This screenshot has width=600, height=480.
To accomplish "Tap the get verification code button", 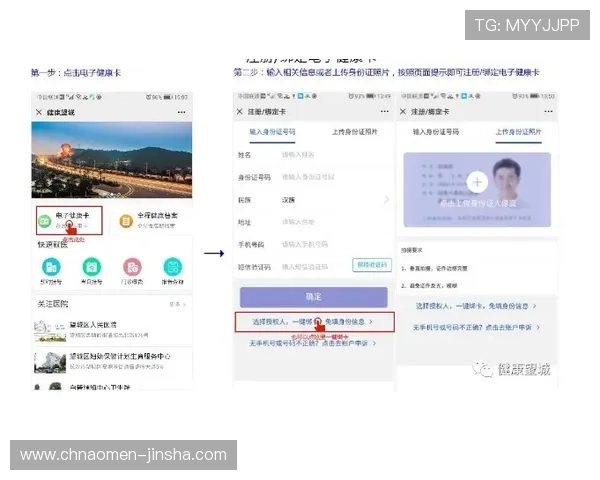I will point(372,265).
